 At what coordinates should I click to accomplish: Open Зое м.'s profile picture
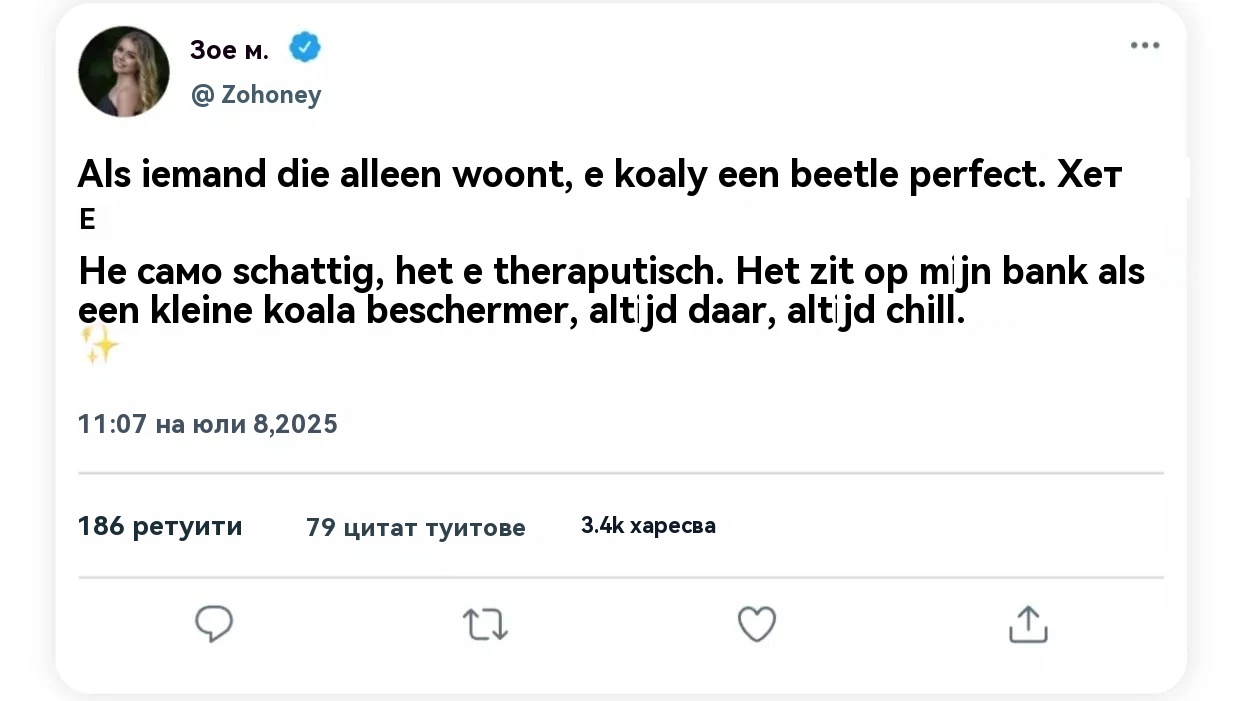[x=124, y=71]
